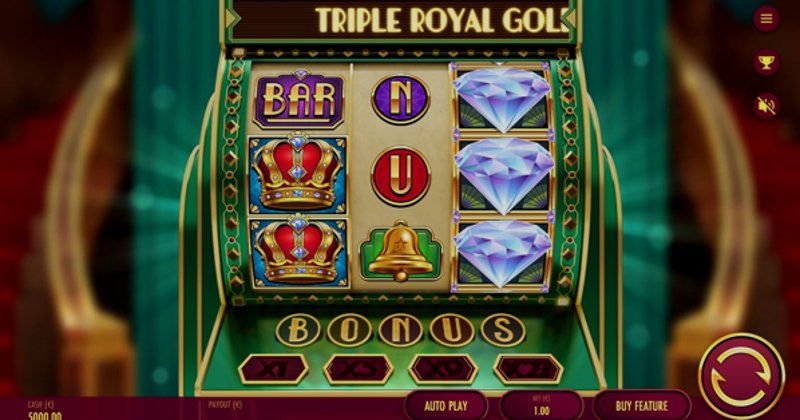
Task: Click the red U letter symbol
Action: 401,176
